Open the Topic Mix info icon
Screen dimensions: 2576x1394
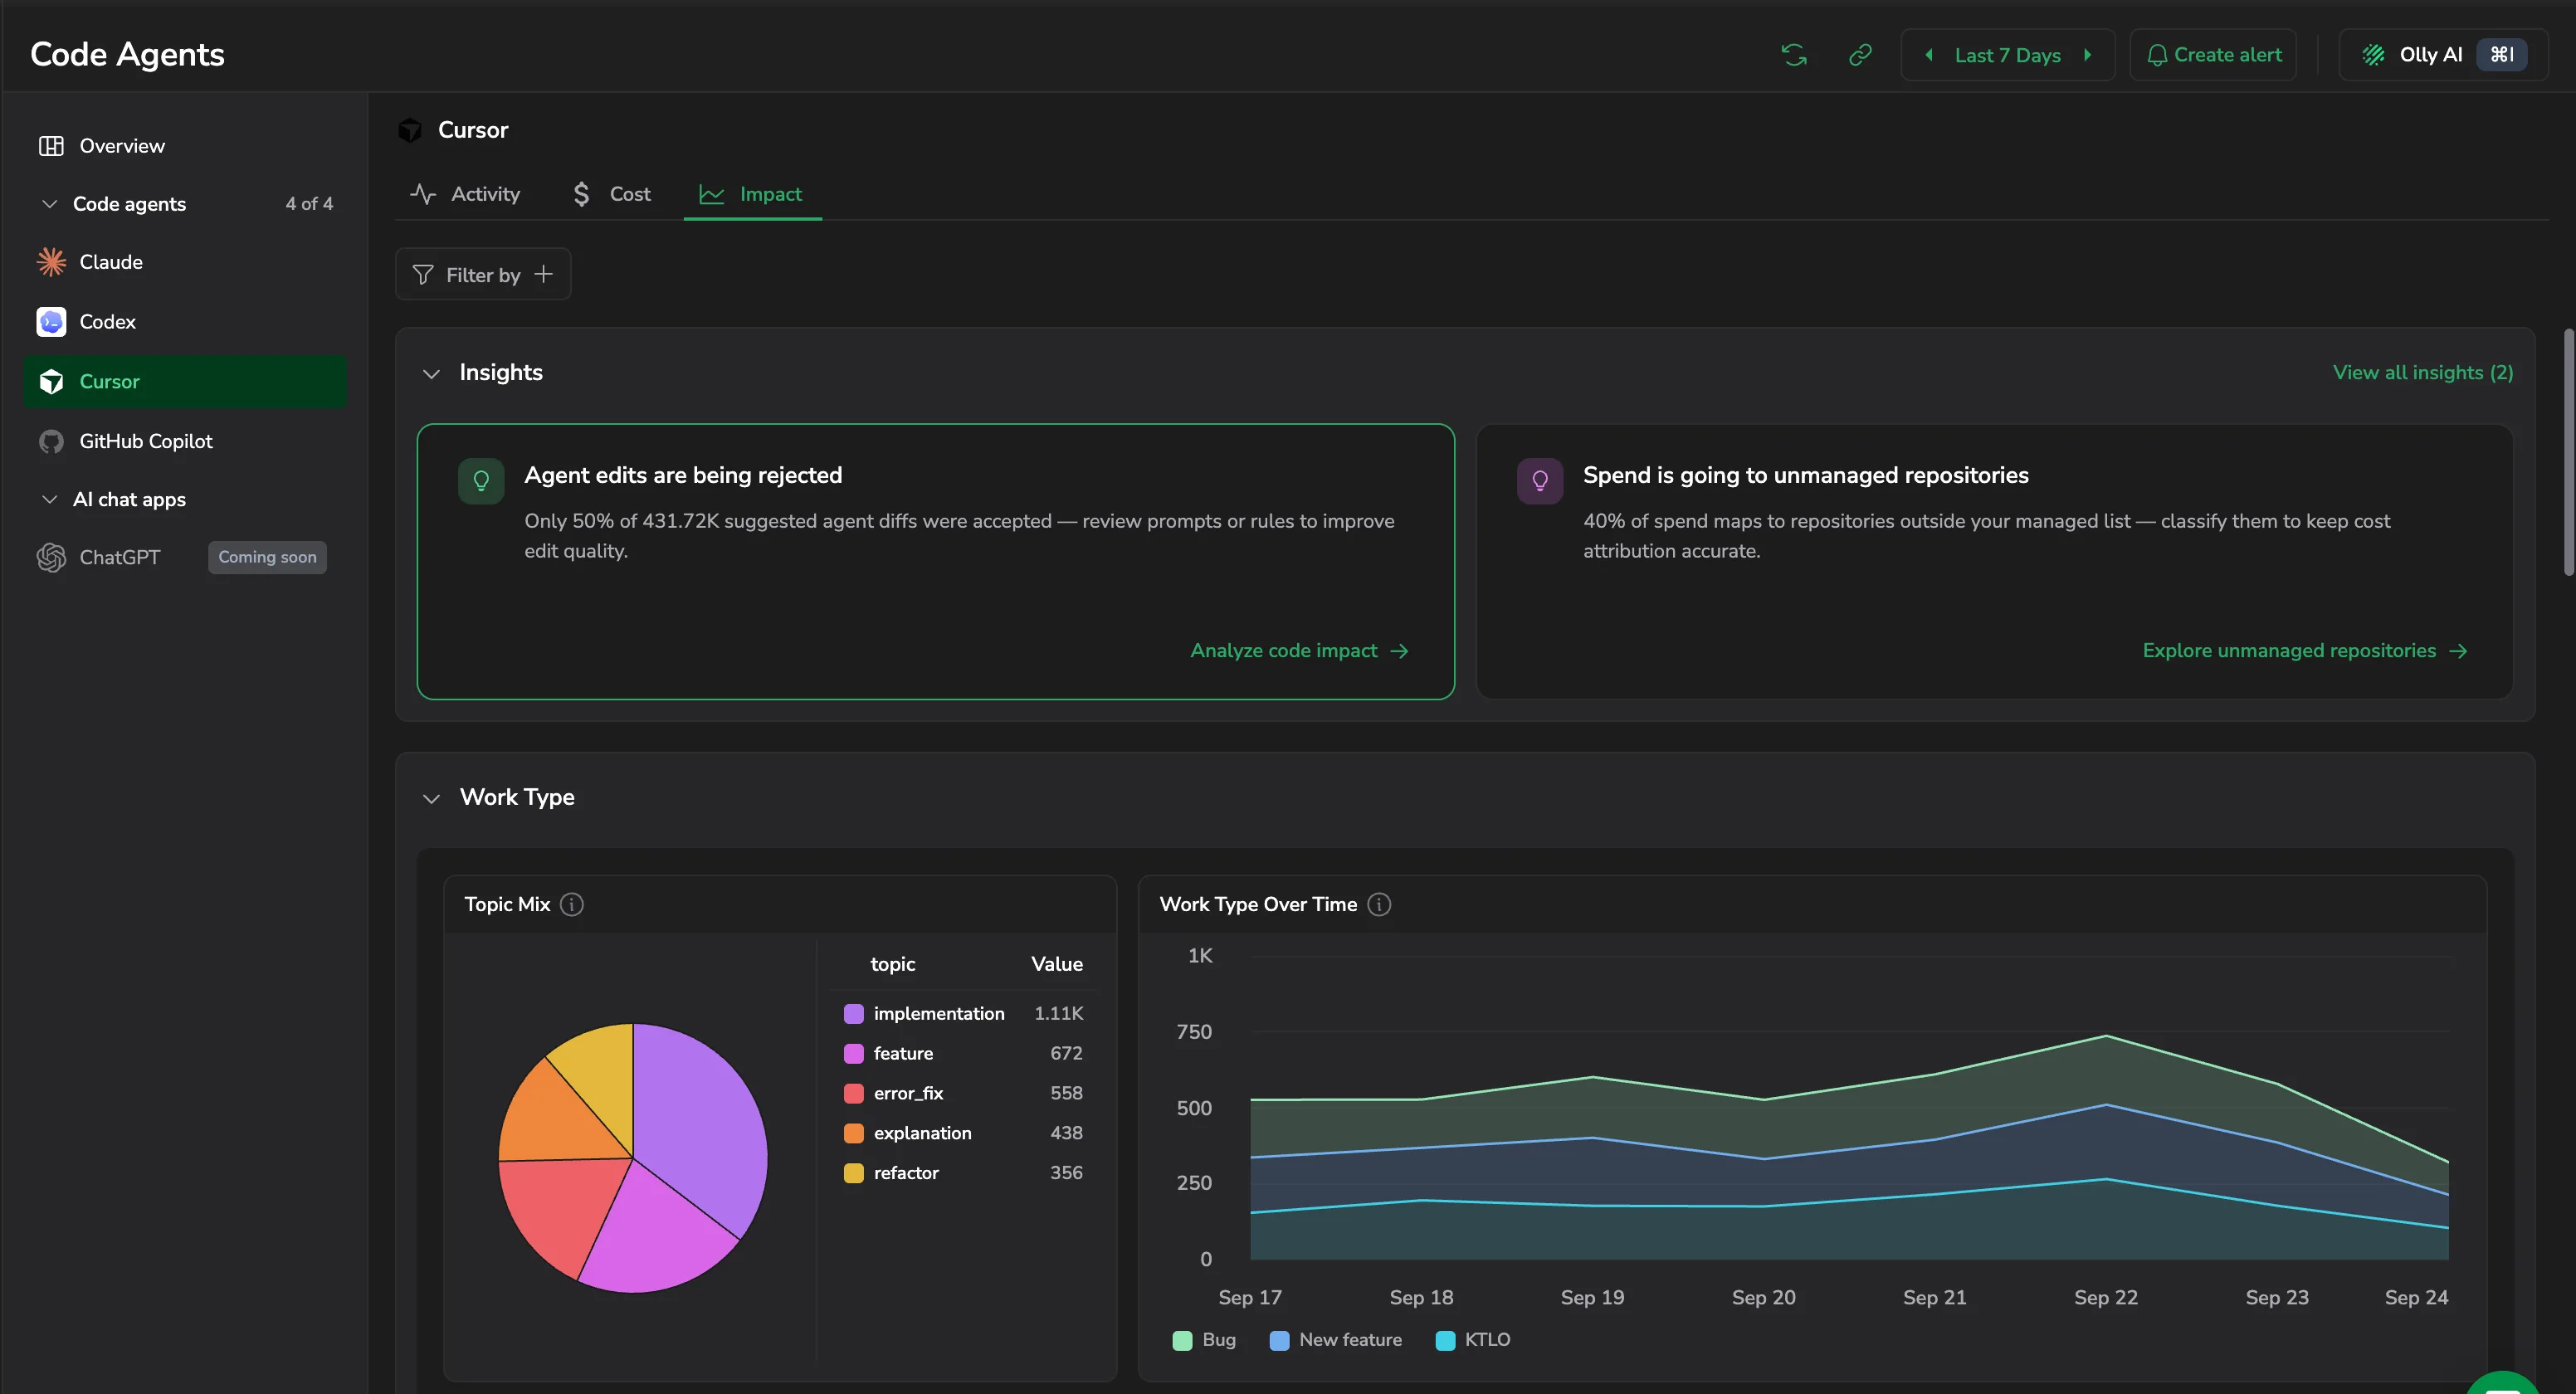pos(572,904)
